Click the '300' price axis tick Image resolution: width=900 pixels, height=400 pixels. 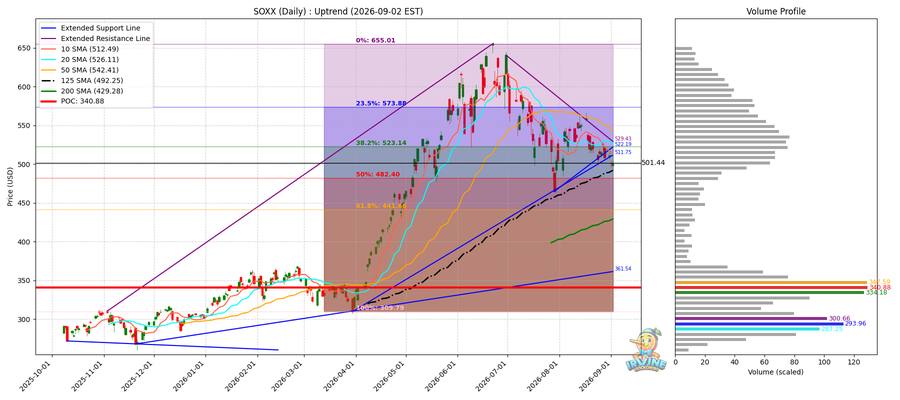[x=25, y=320]
